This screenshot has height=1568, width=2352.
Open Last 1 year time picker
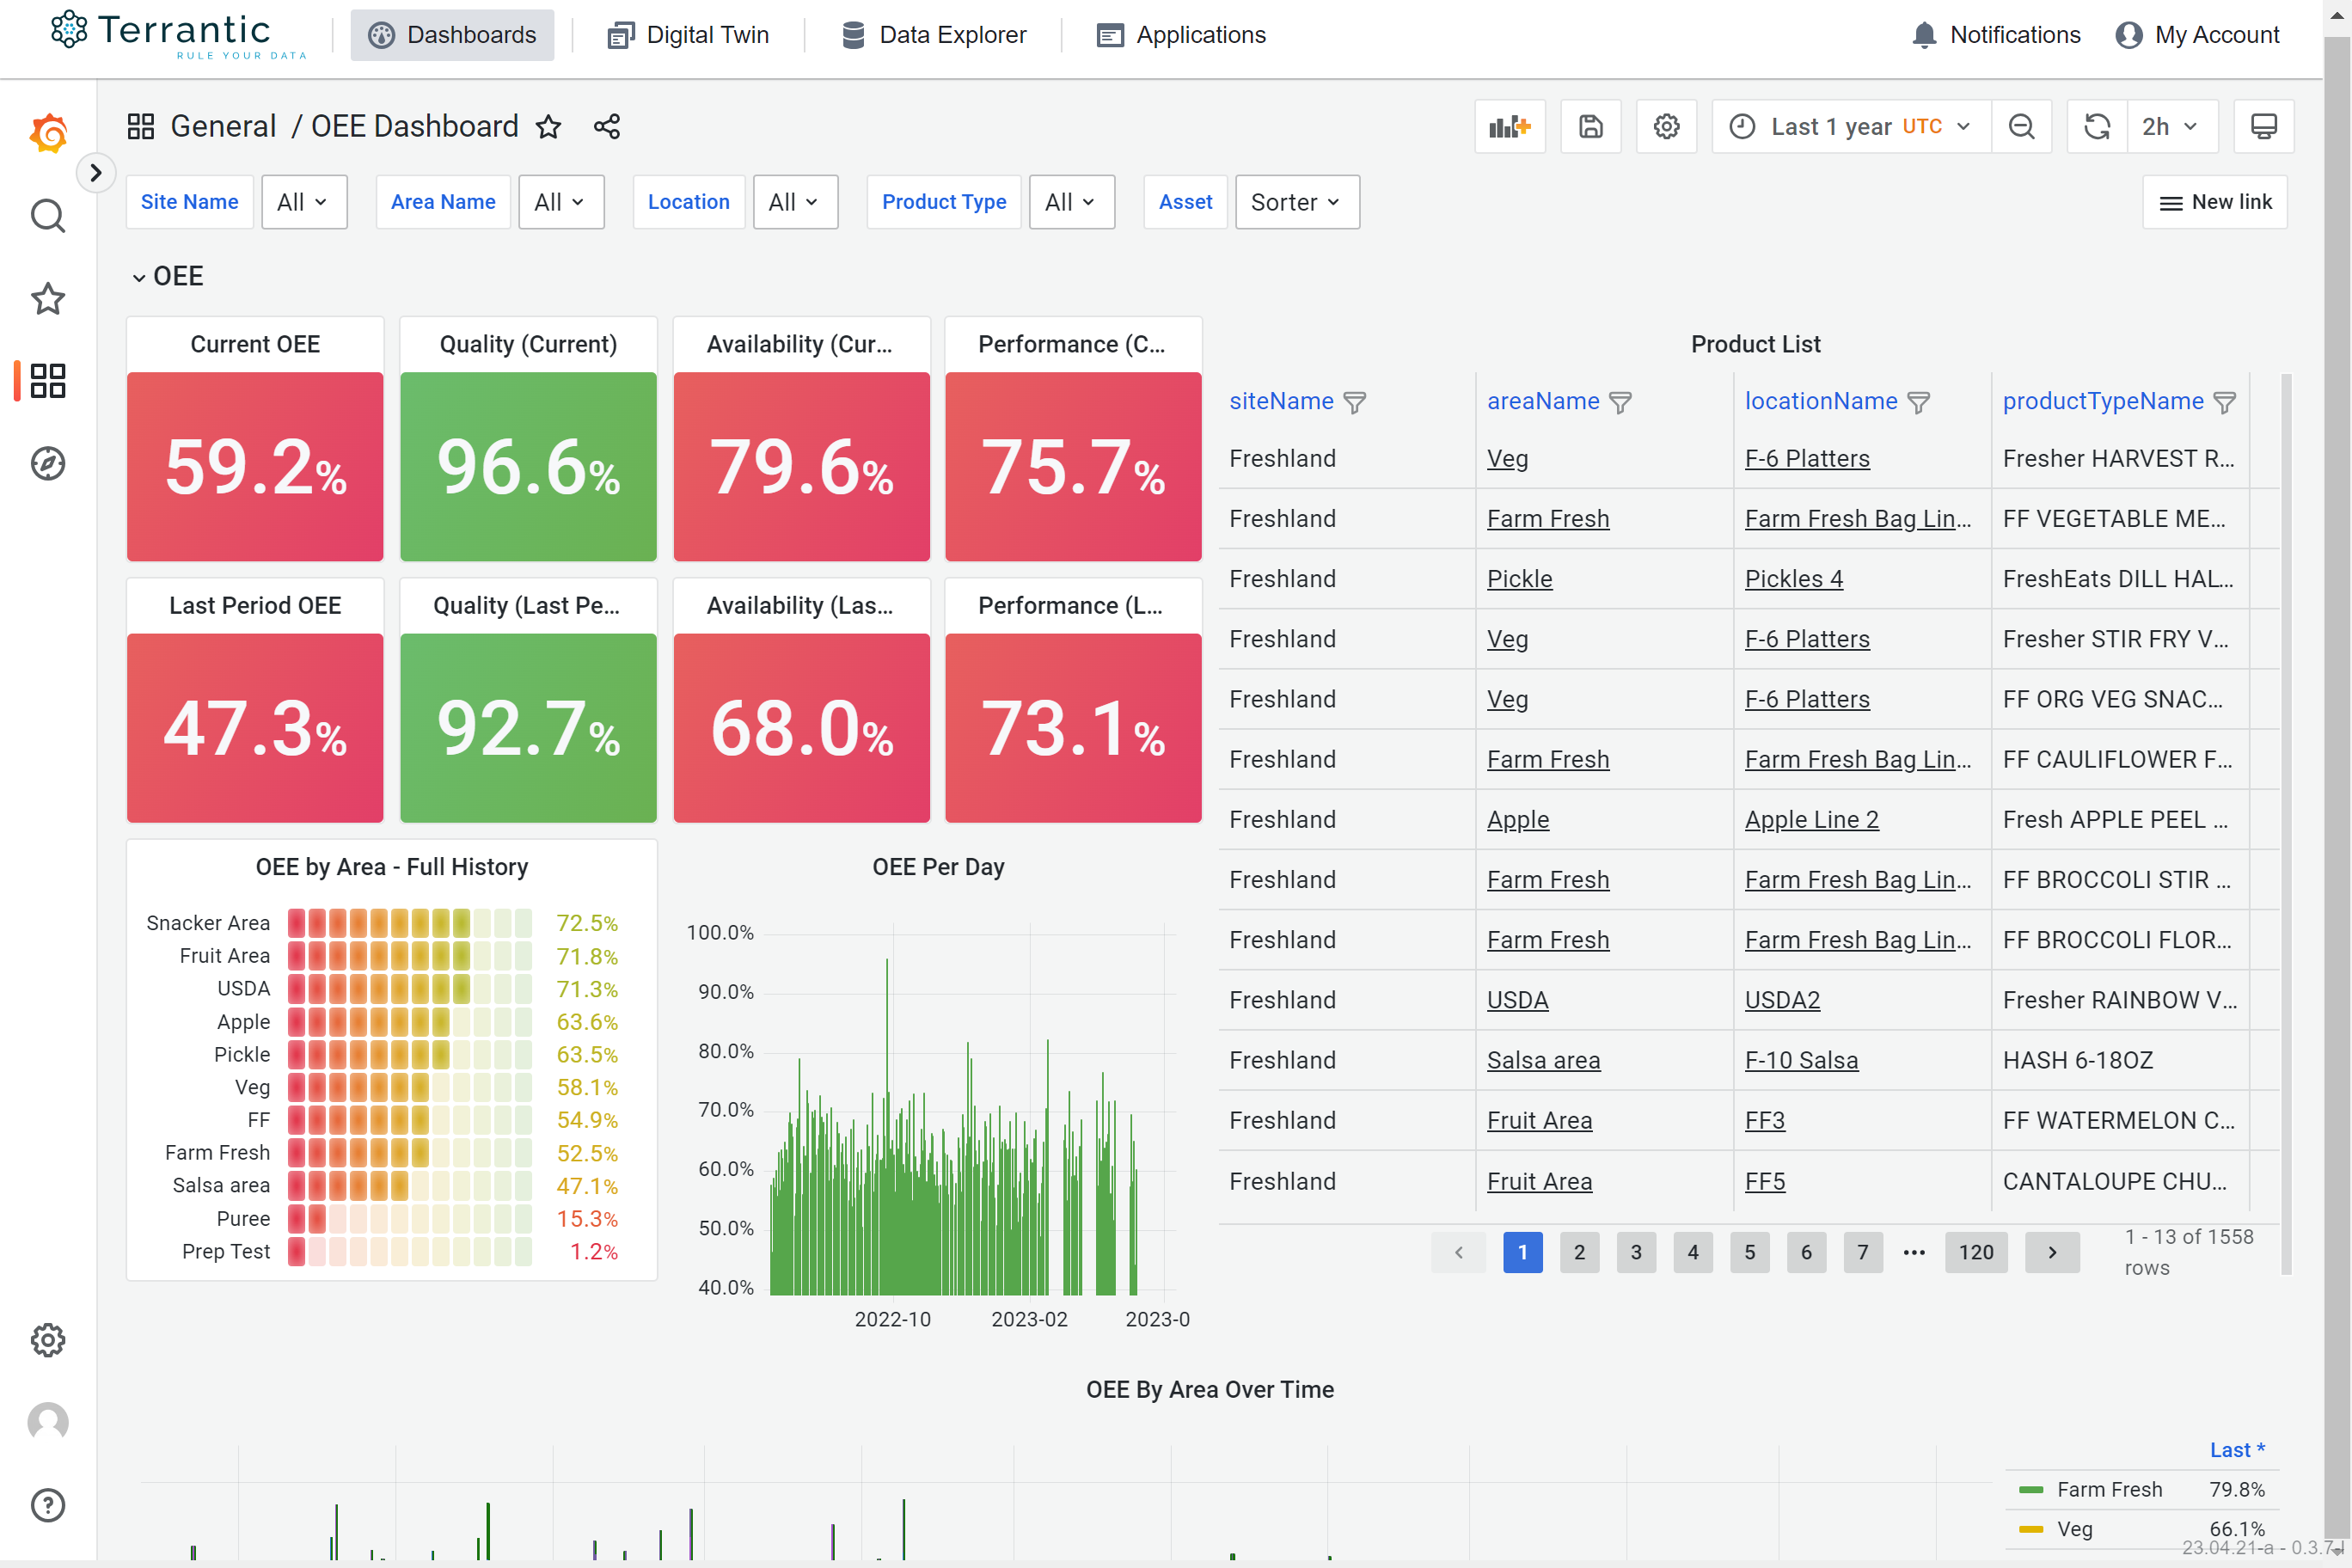(x=1852, y=127)
